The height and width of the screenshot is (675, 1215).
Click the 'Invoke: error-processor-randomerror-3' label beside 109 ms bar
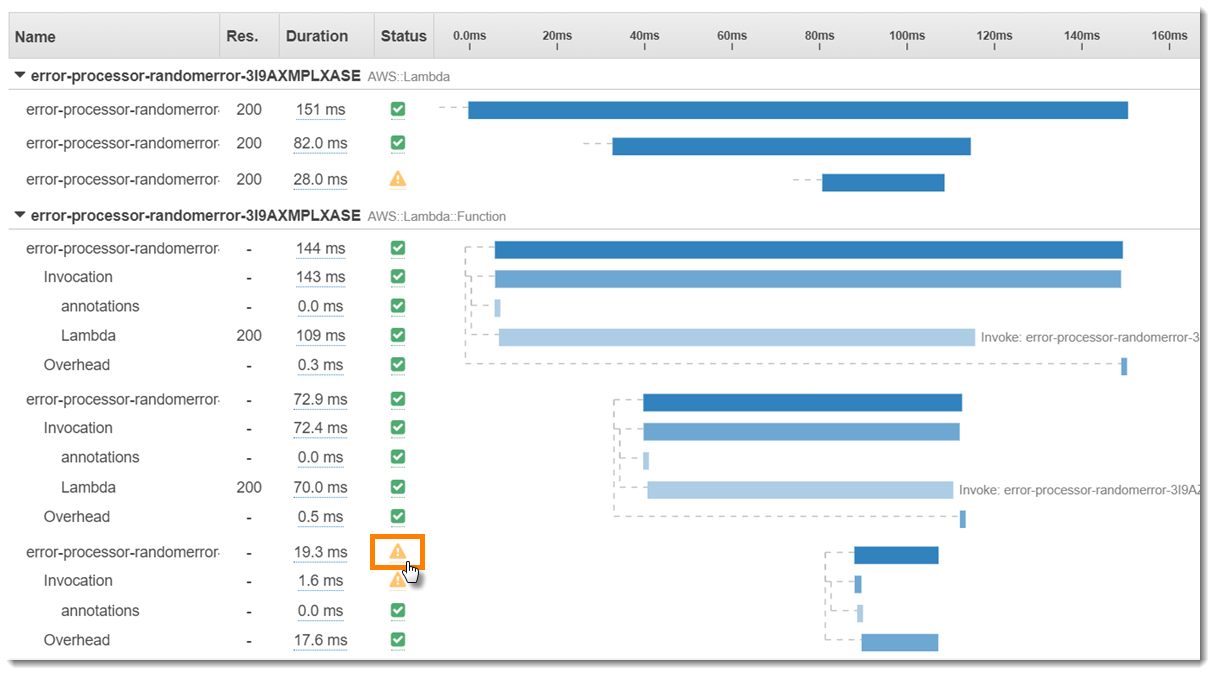click(x=1090, y=338)
